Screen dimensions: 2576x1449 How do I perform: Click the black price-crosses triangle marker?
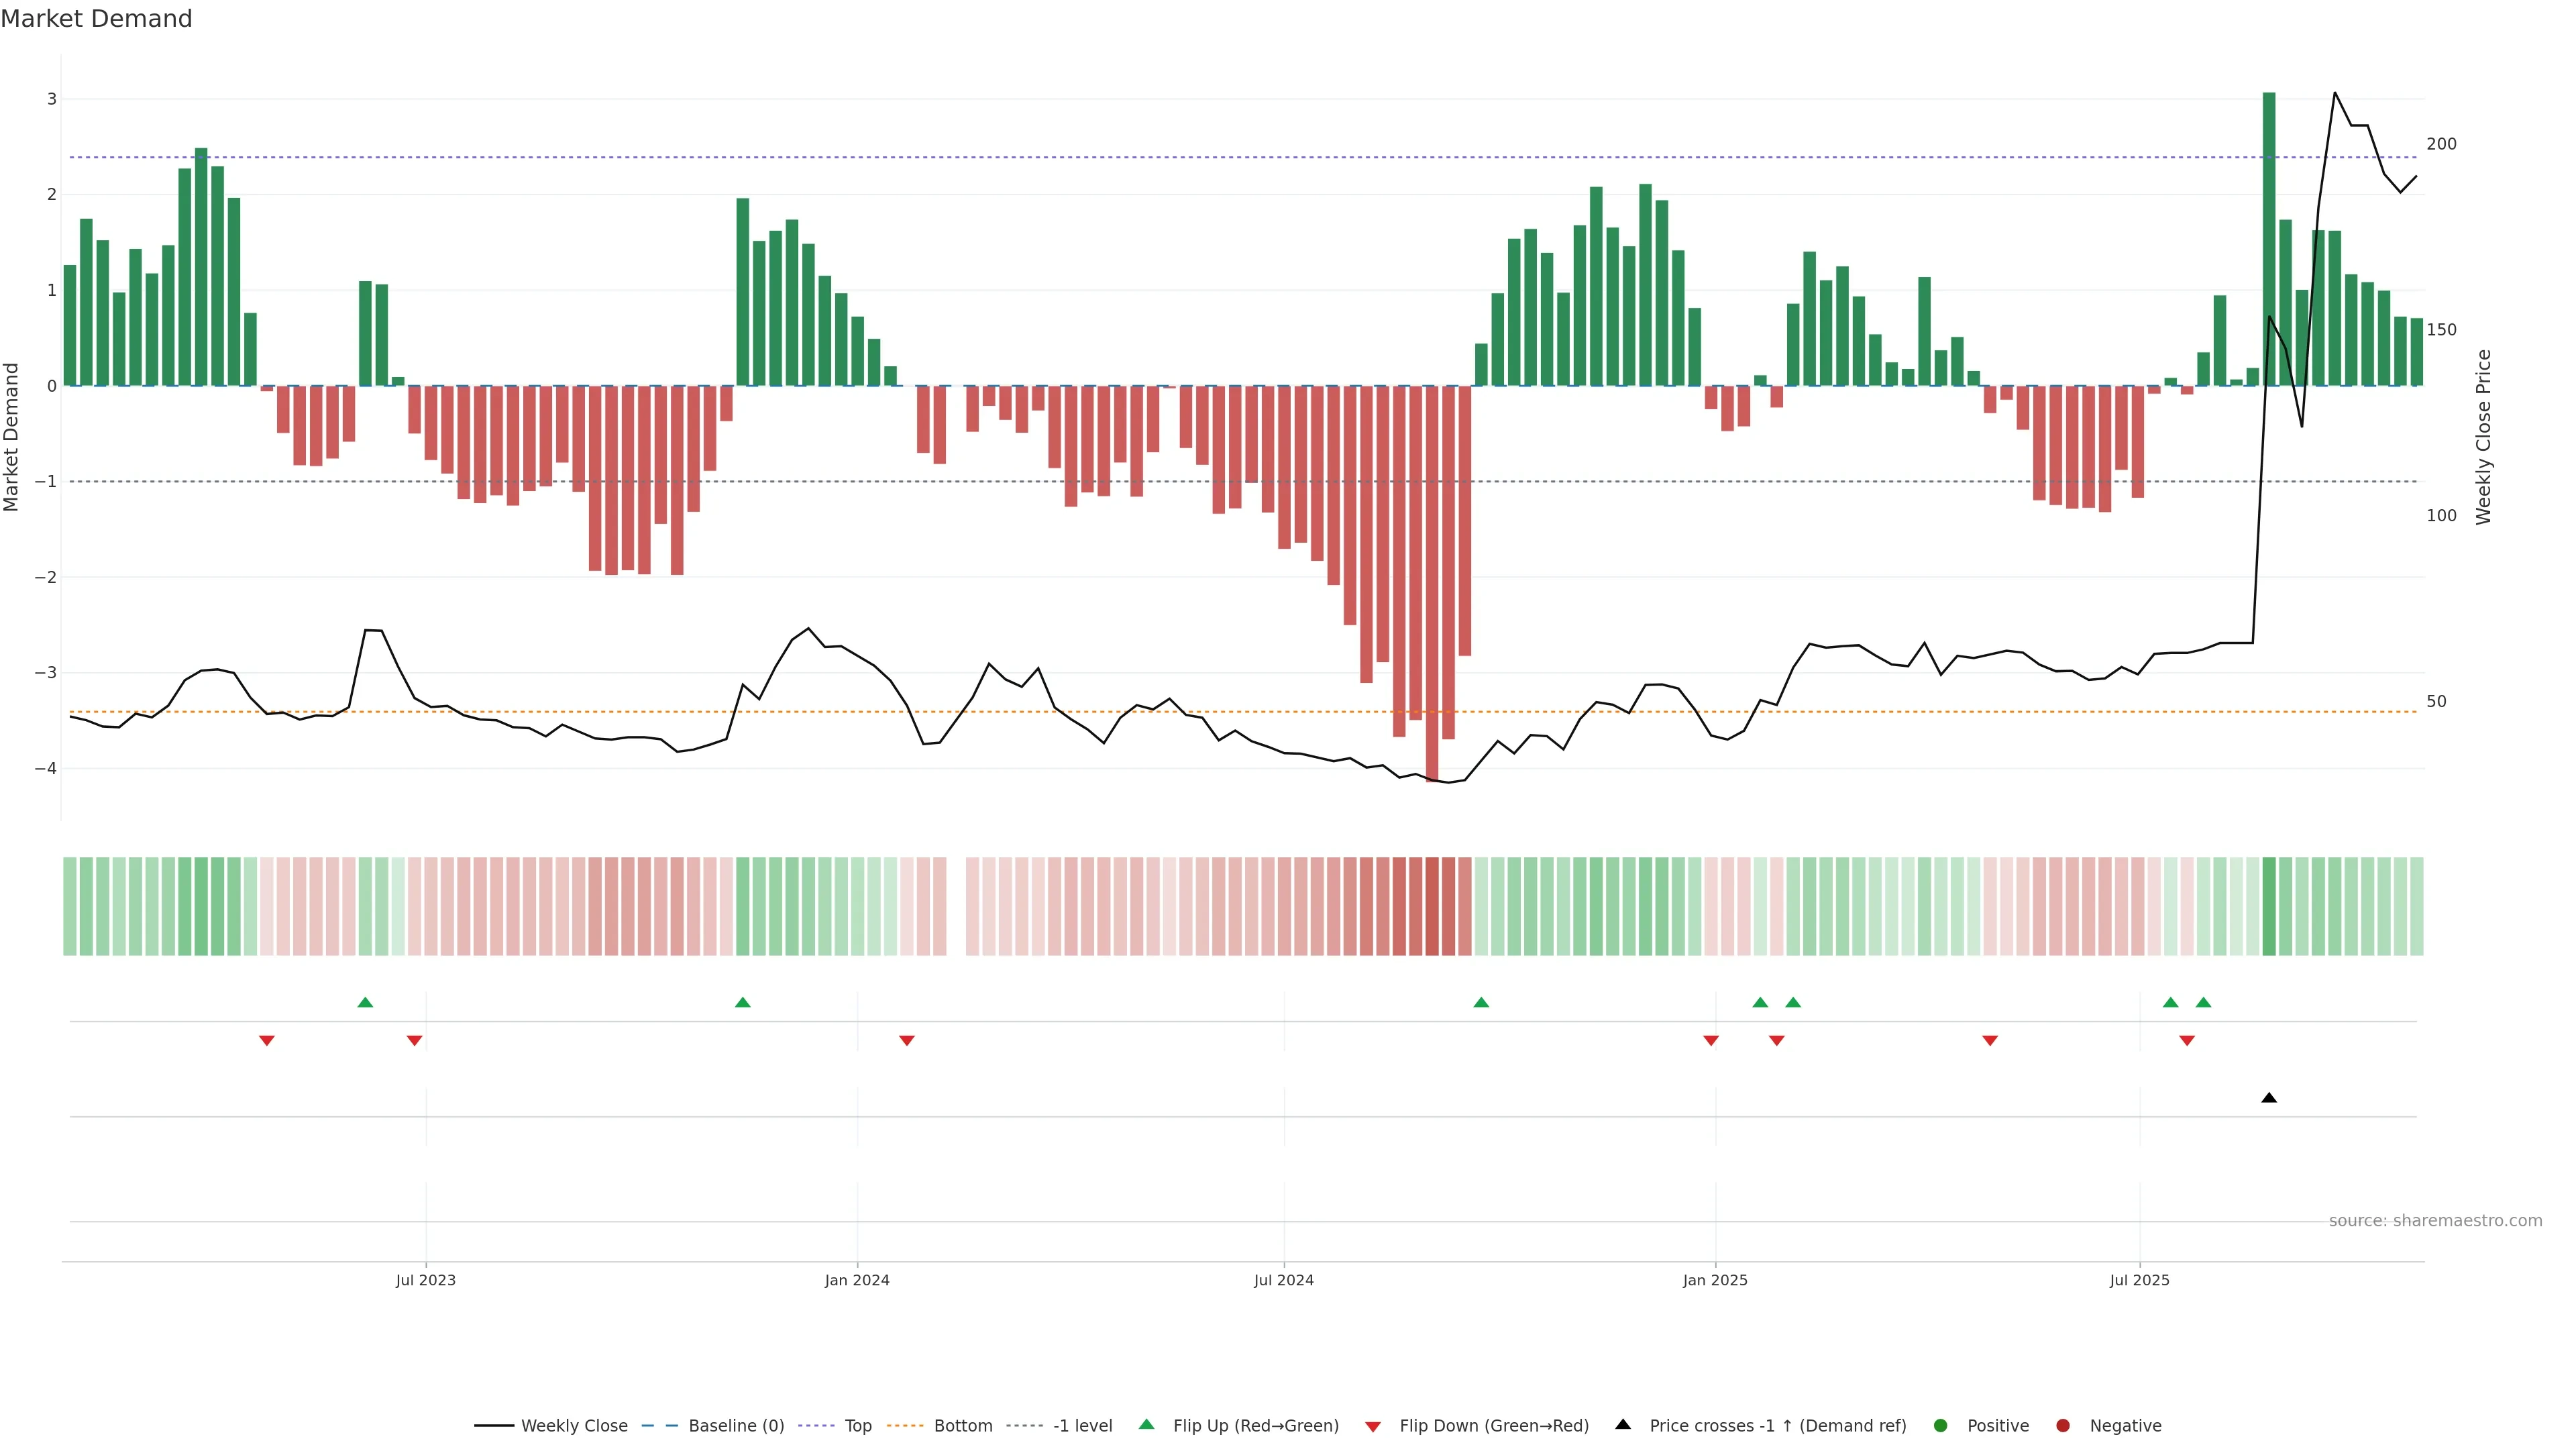click(2268, 1098)
